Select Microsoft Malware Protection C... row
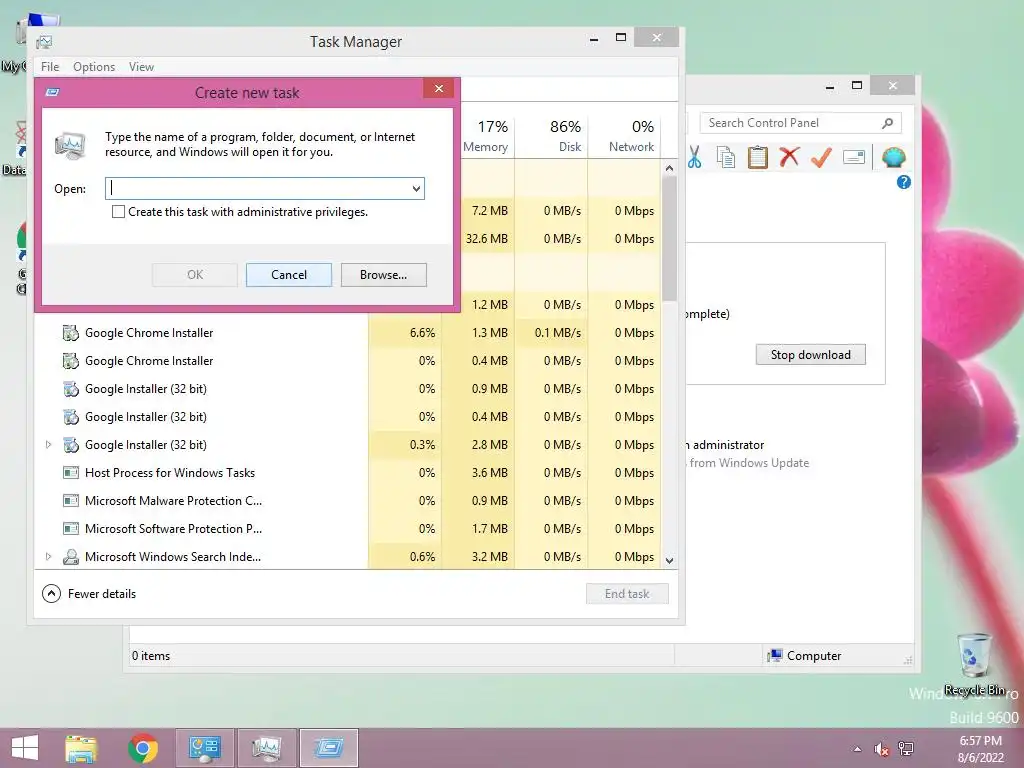The image size is (1024, 768). (x=347, y=501)
